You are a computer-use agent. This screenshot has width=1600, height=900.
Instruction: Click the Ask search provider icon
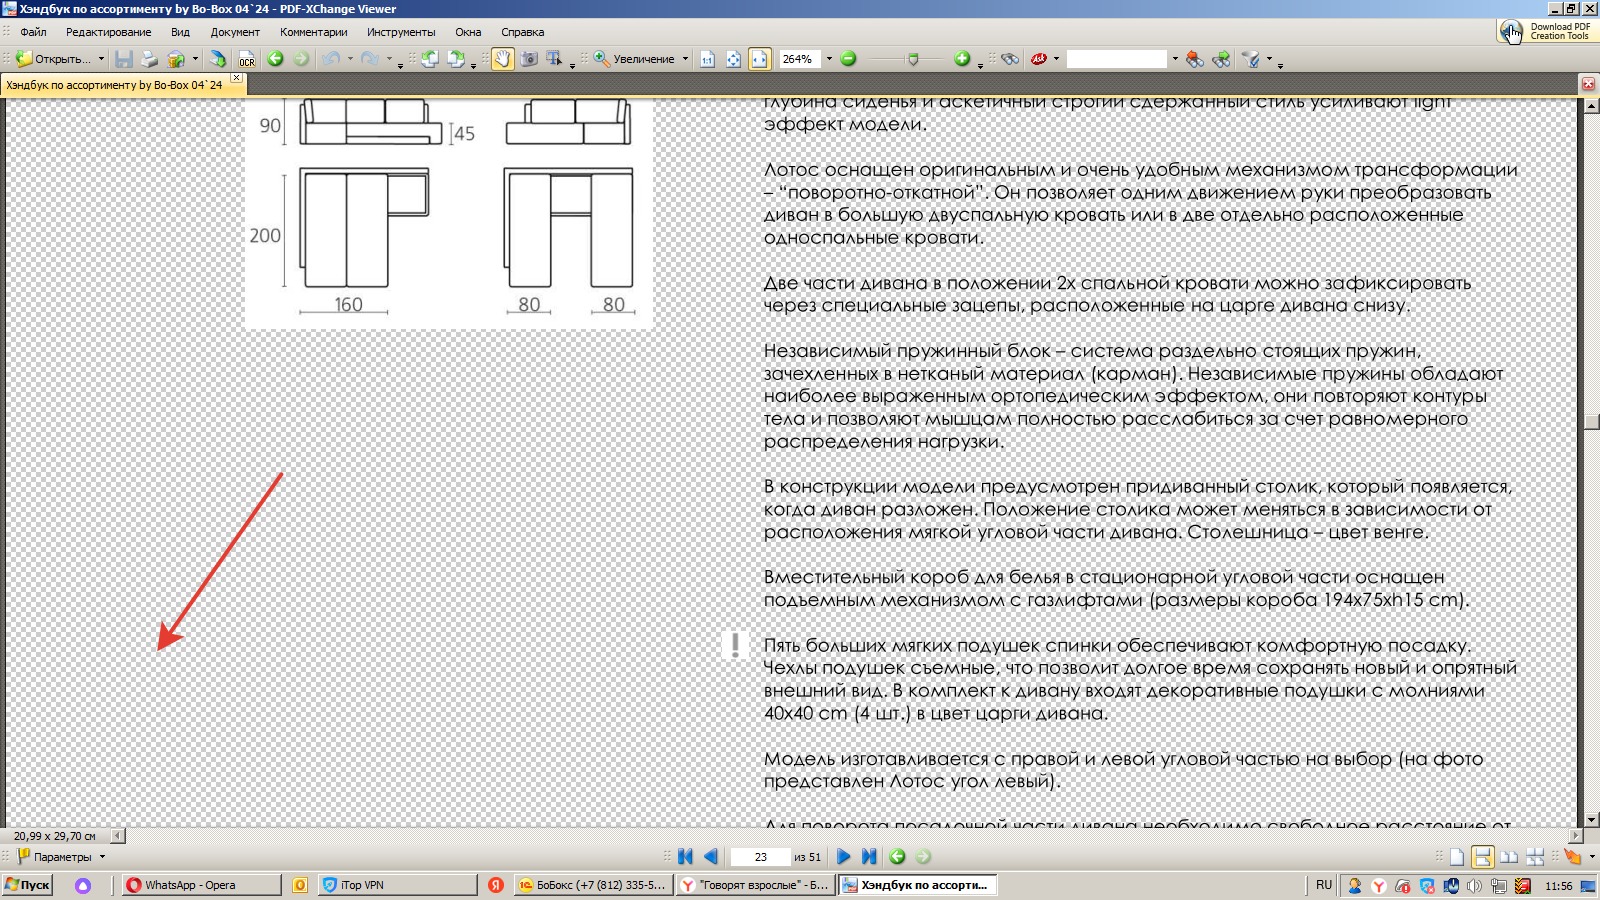point(1039,59)
